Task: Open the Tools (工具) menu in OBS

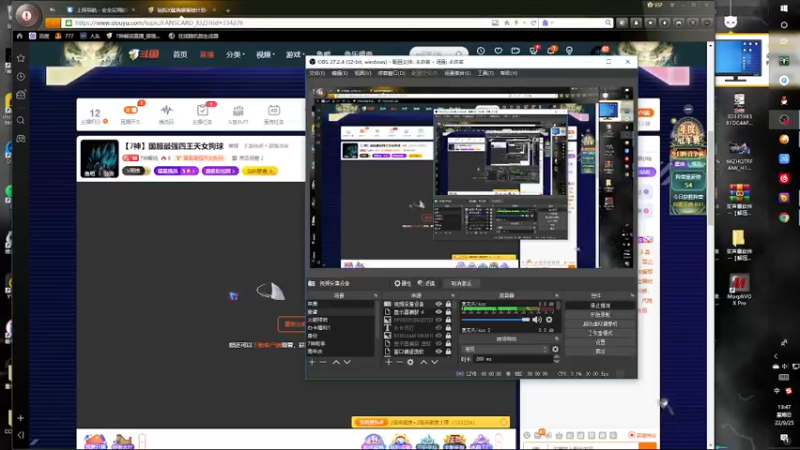Action: pos(485,73)
